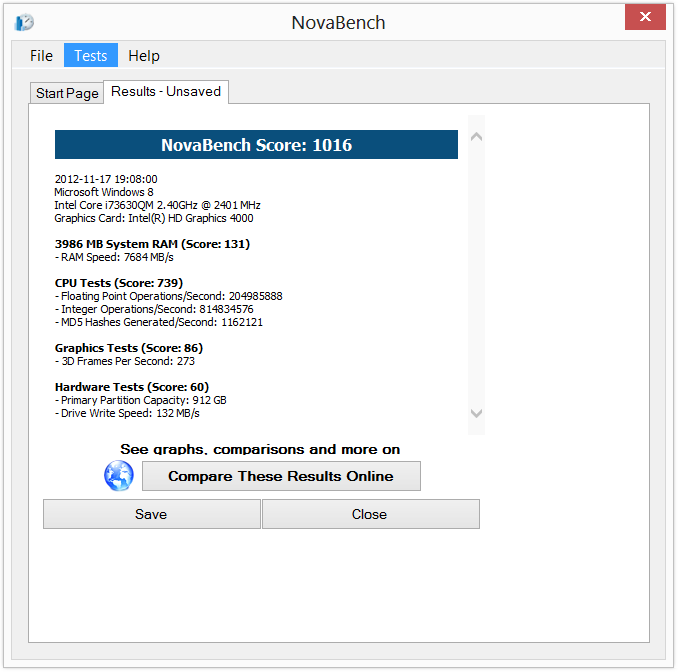Click the NovaBench window title
This screenshot has width=678, height=672.
coord(338,23)
